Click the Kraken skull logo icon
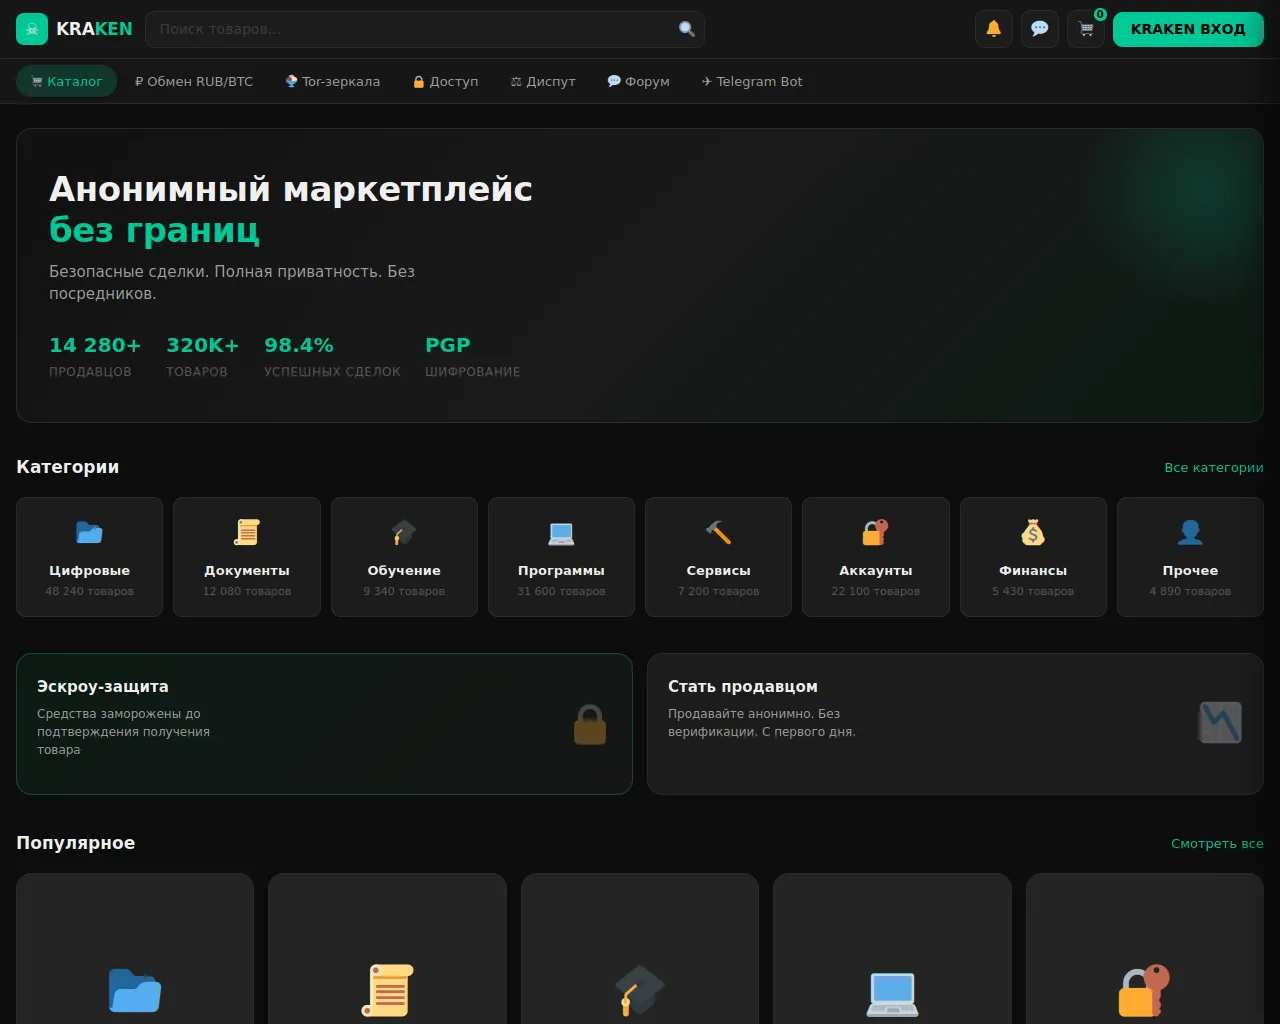Image resolution: width=1280 pixels, height=1024 pixels. click(32, 29)
